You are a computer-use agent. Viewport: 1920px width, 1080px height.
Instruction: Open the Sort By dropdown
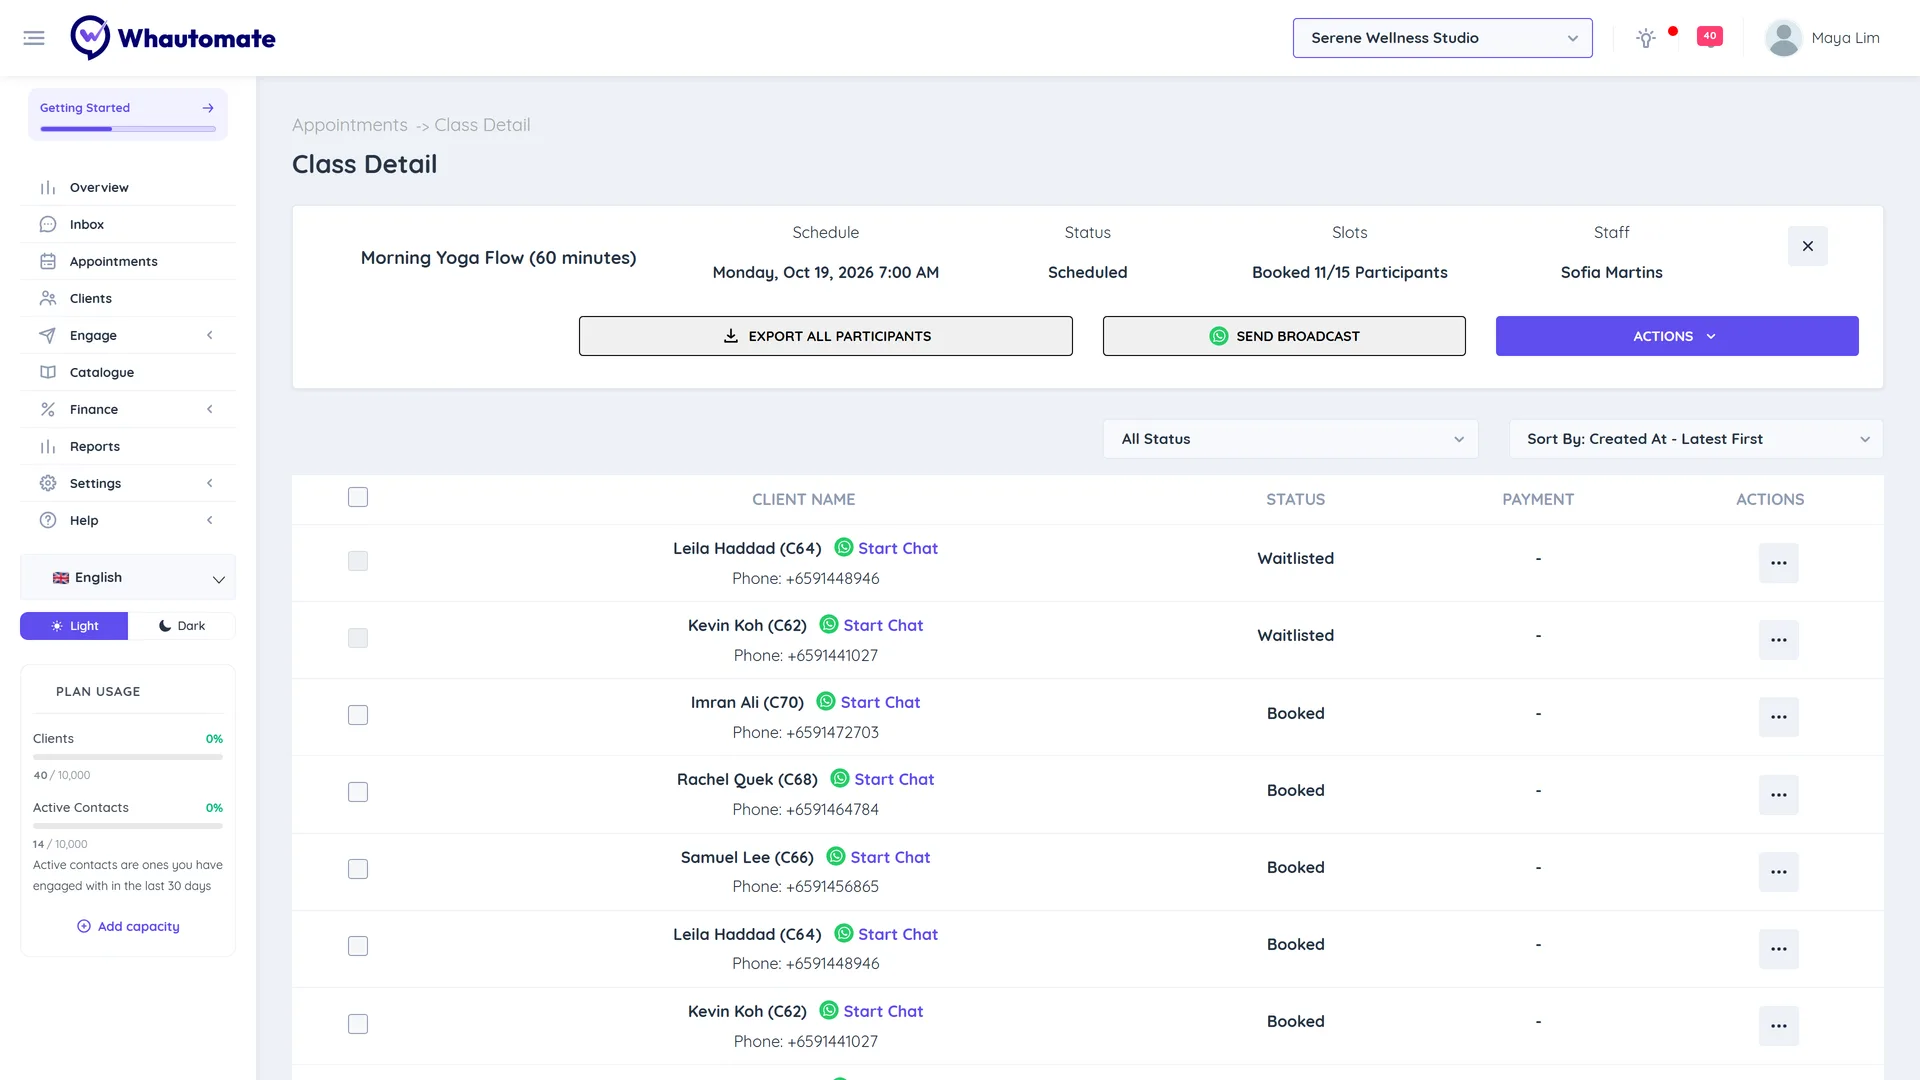(x=1695, y=439)
